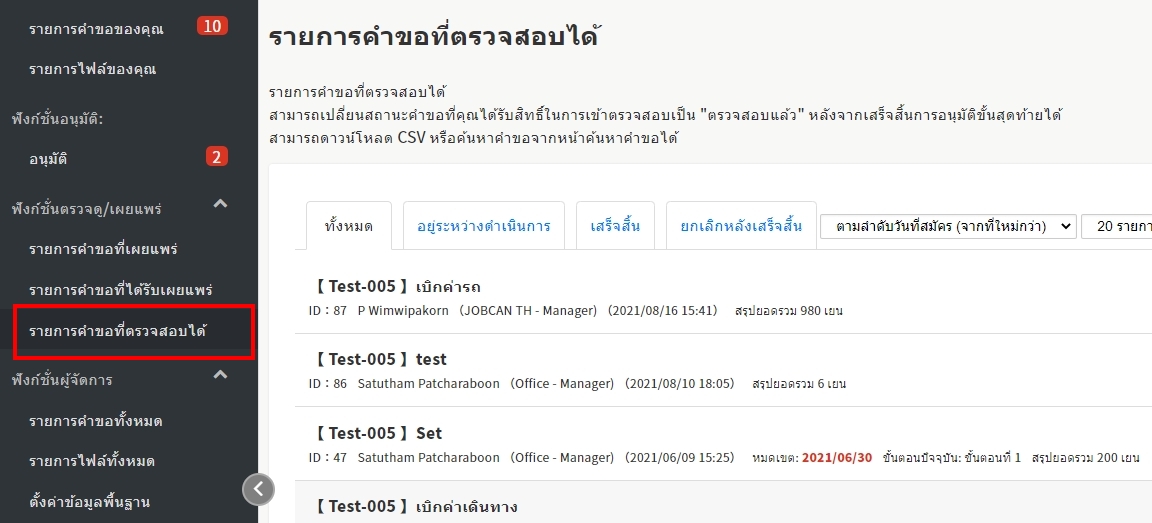Switch to เสร็จสิ้น tab
Image resolution: width=1152 pixels, height=523 pixels.
coord(615,226)
